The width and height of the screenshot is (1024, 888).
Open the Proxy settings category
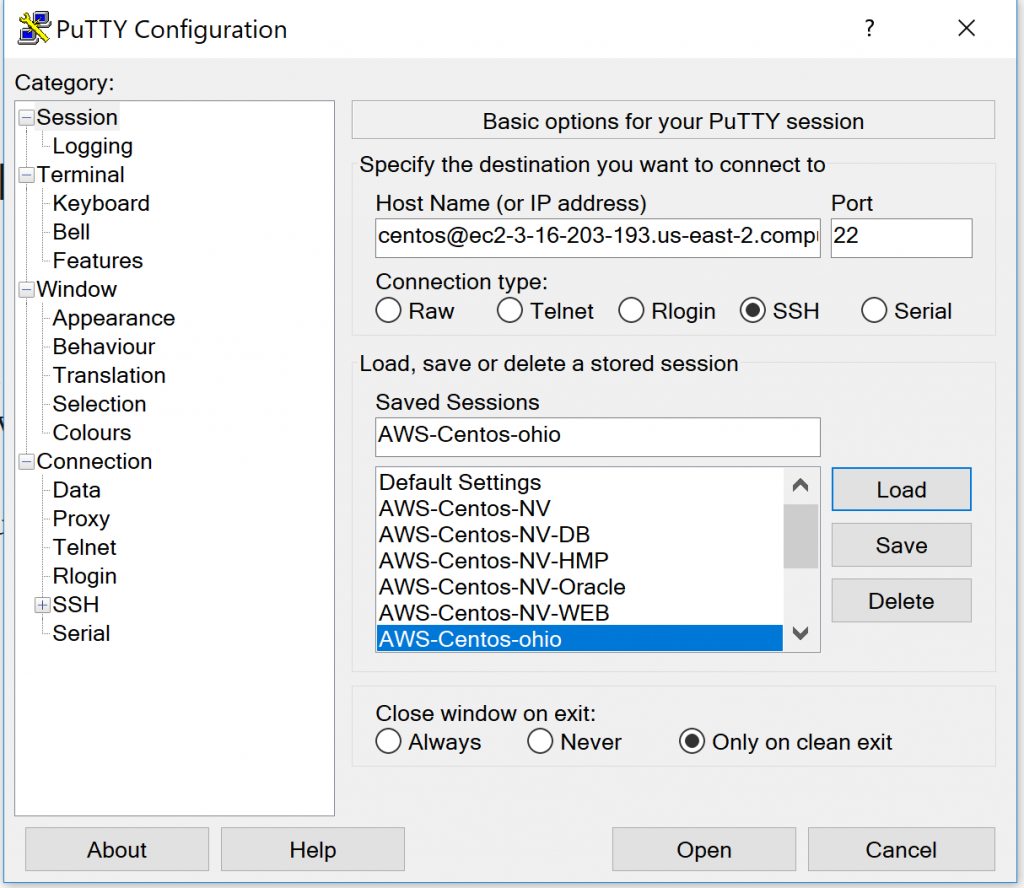(81, 519)
